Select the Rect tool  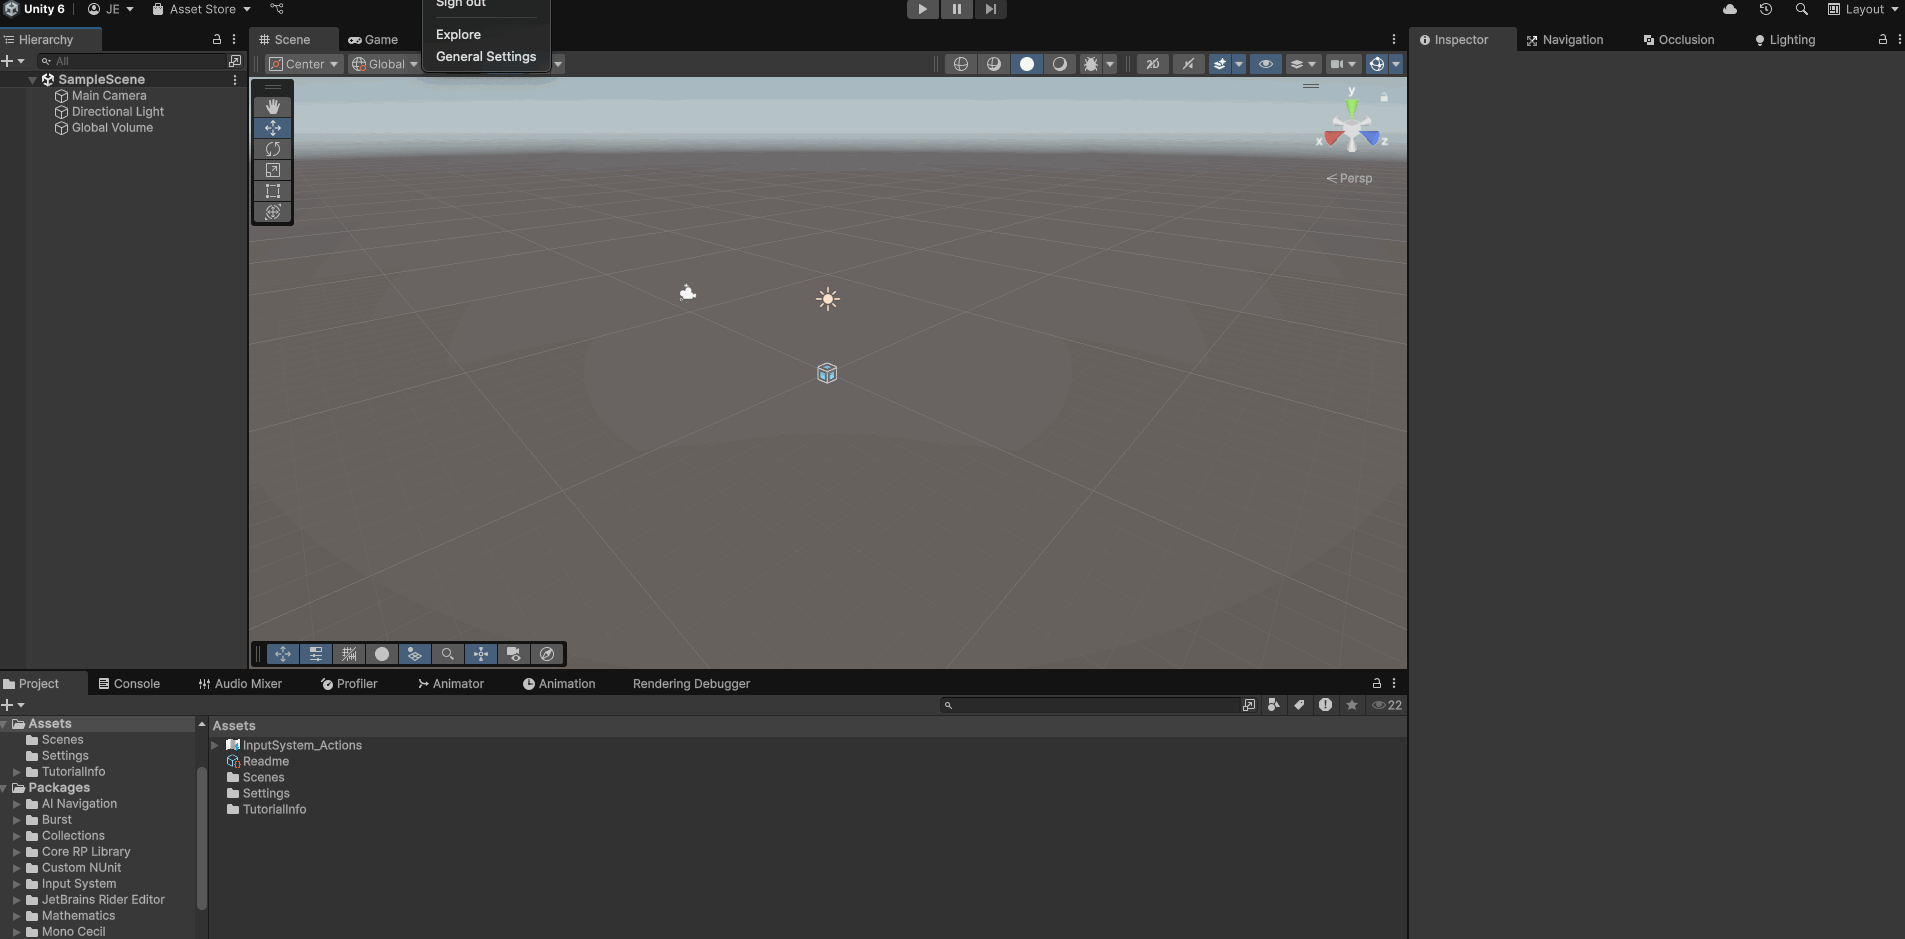[273, 191]
